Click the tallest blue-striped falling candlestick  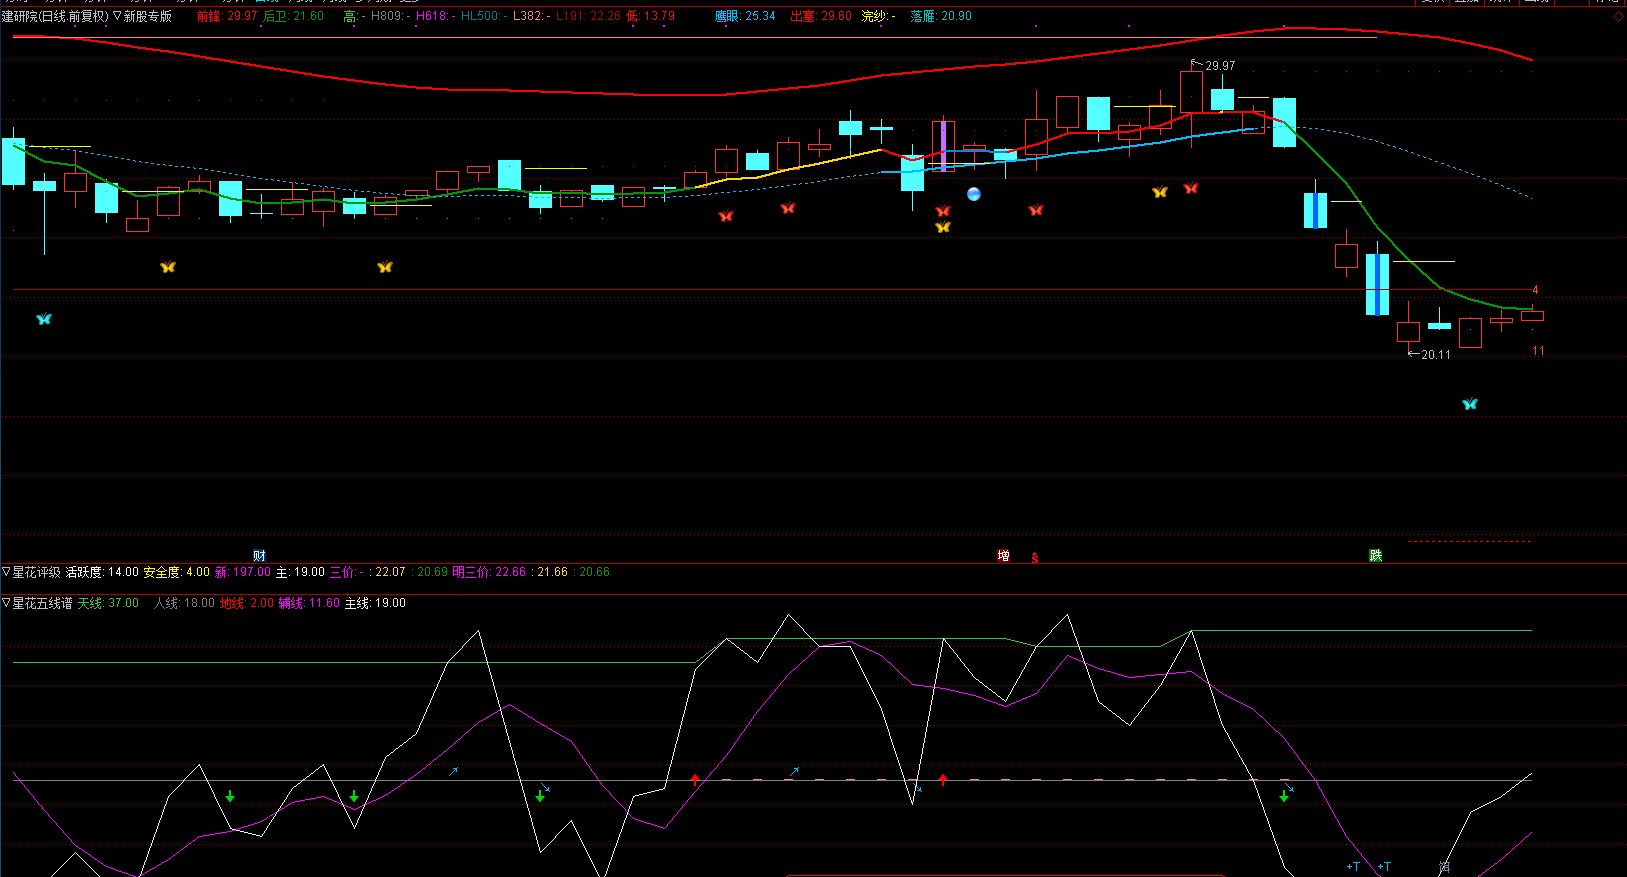click(1377, 284)
